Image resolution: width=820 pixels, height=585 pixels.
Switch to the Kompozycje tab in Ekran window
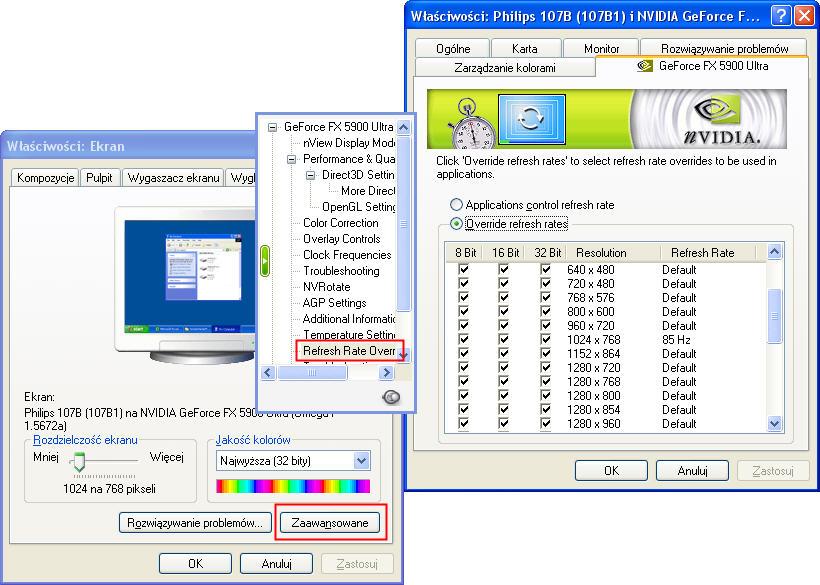click(45, 178)
